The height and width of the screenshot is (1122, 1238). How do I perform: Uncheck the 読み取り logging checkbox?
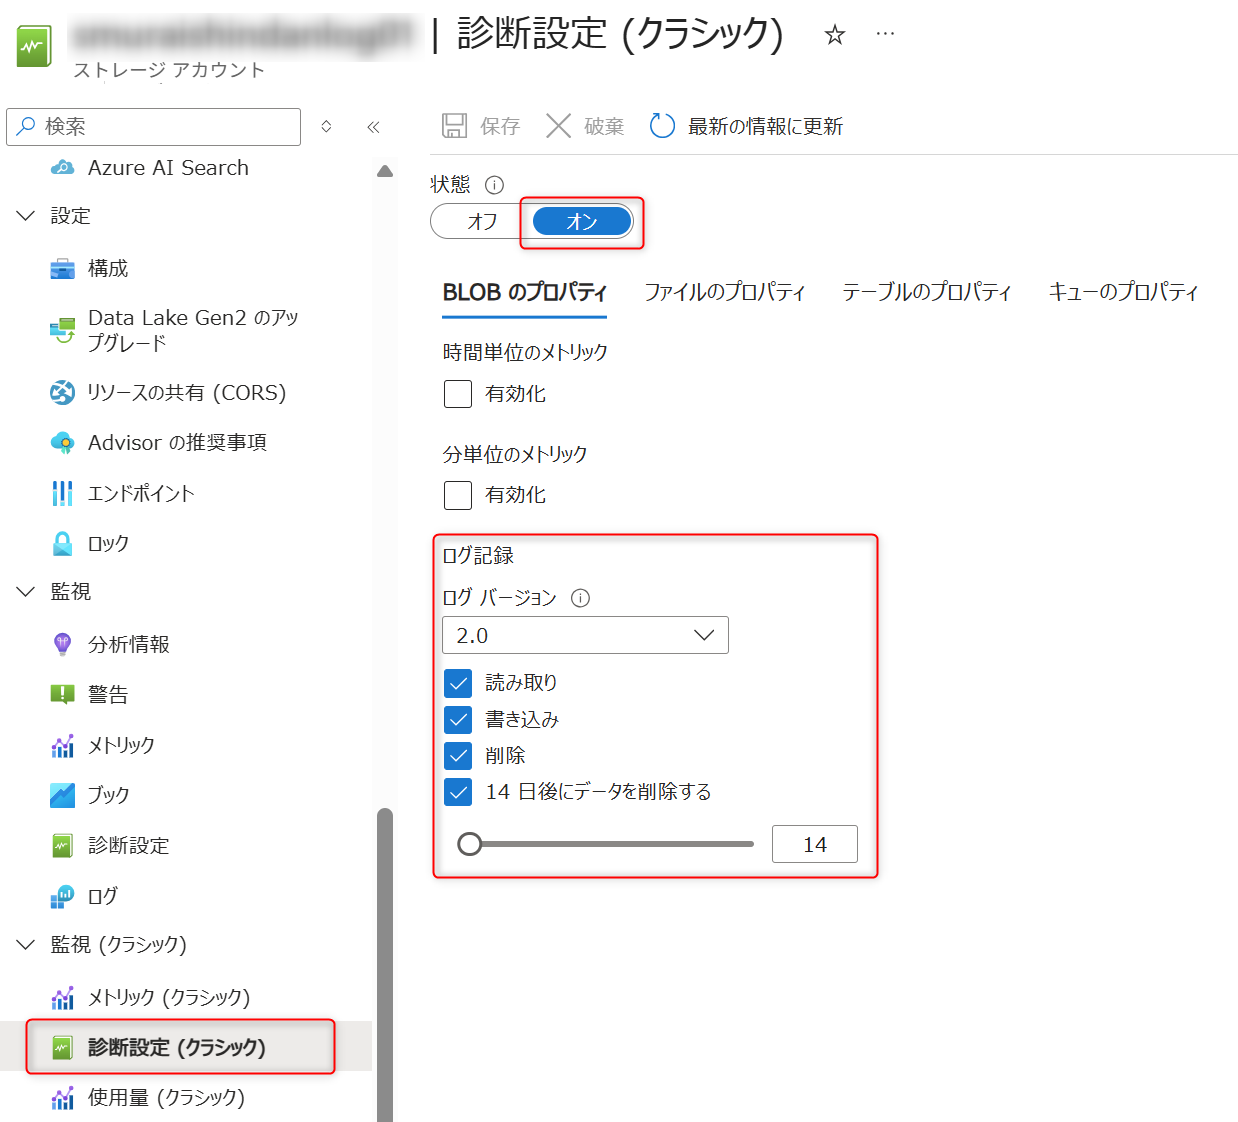pos(458,683)
